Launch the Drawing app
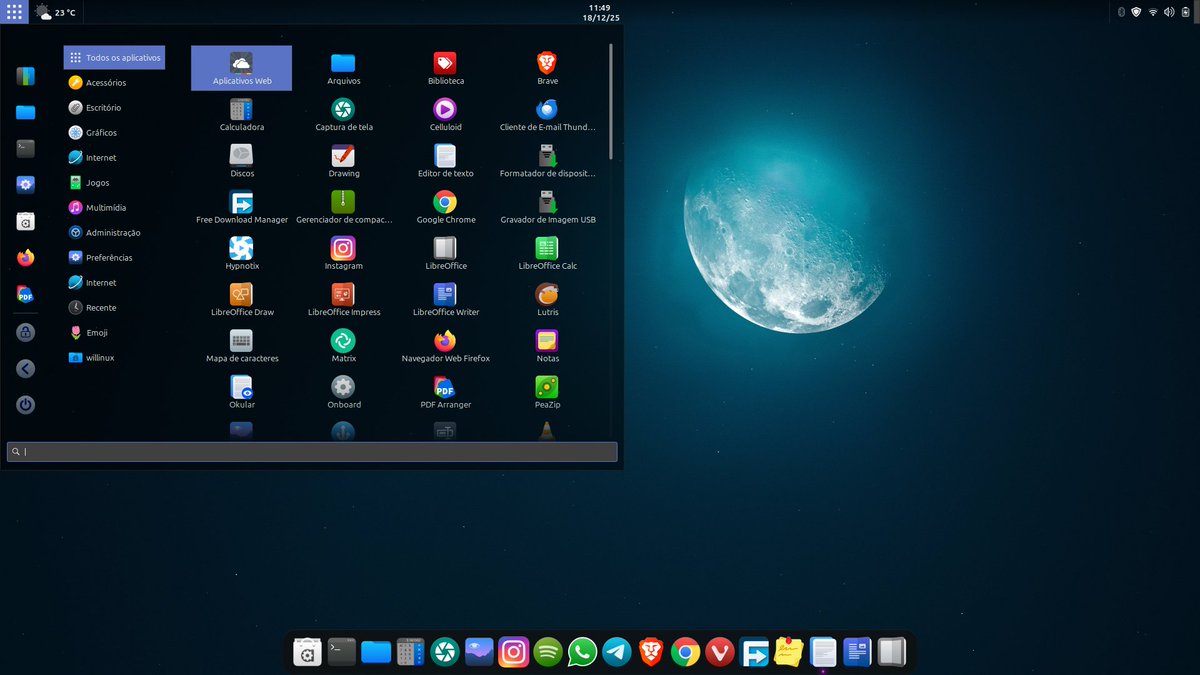This screenshot has width=1200, height=675. click(343, 160)
